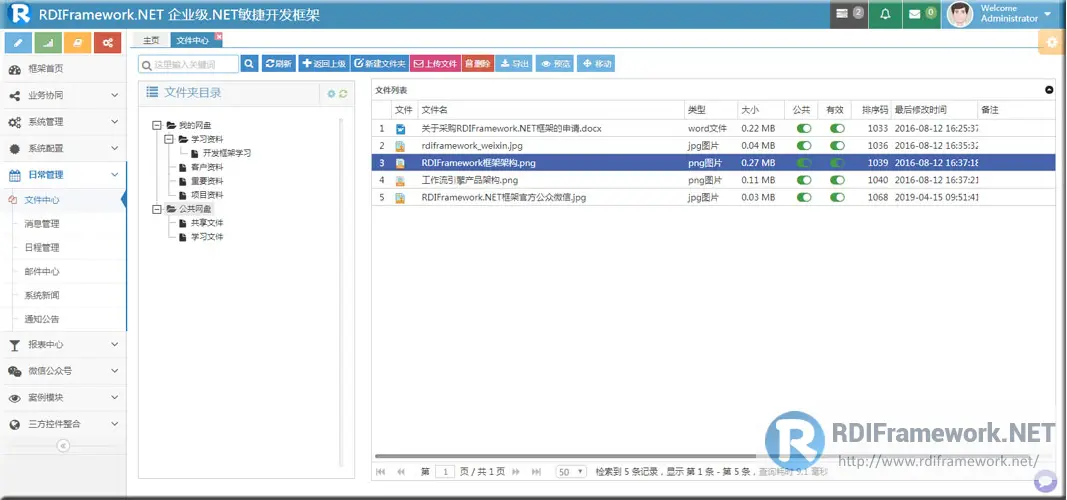Click the 上传文件 button
1067x500 pixels.
pos(436,64)
